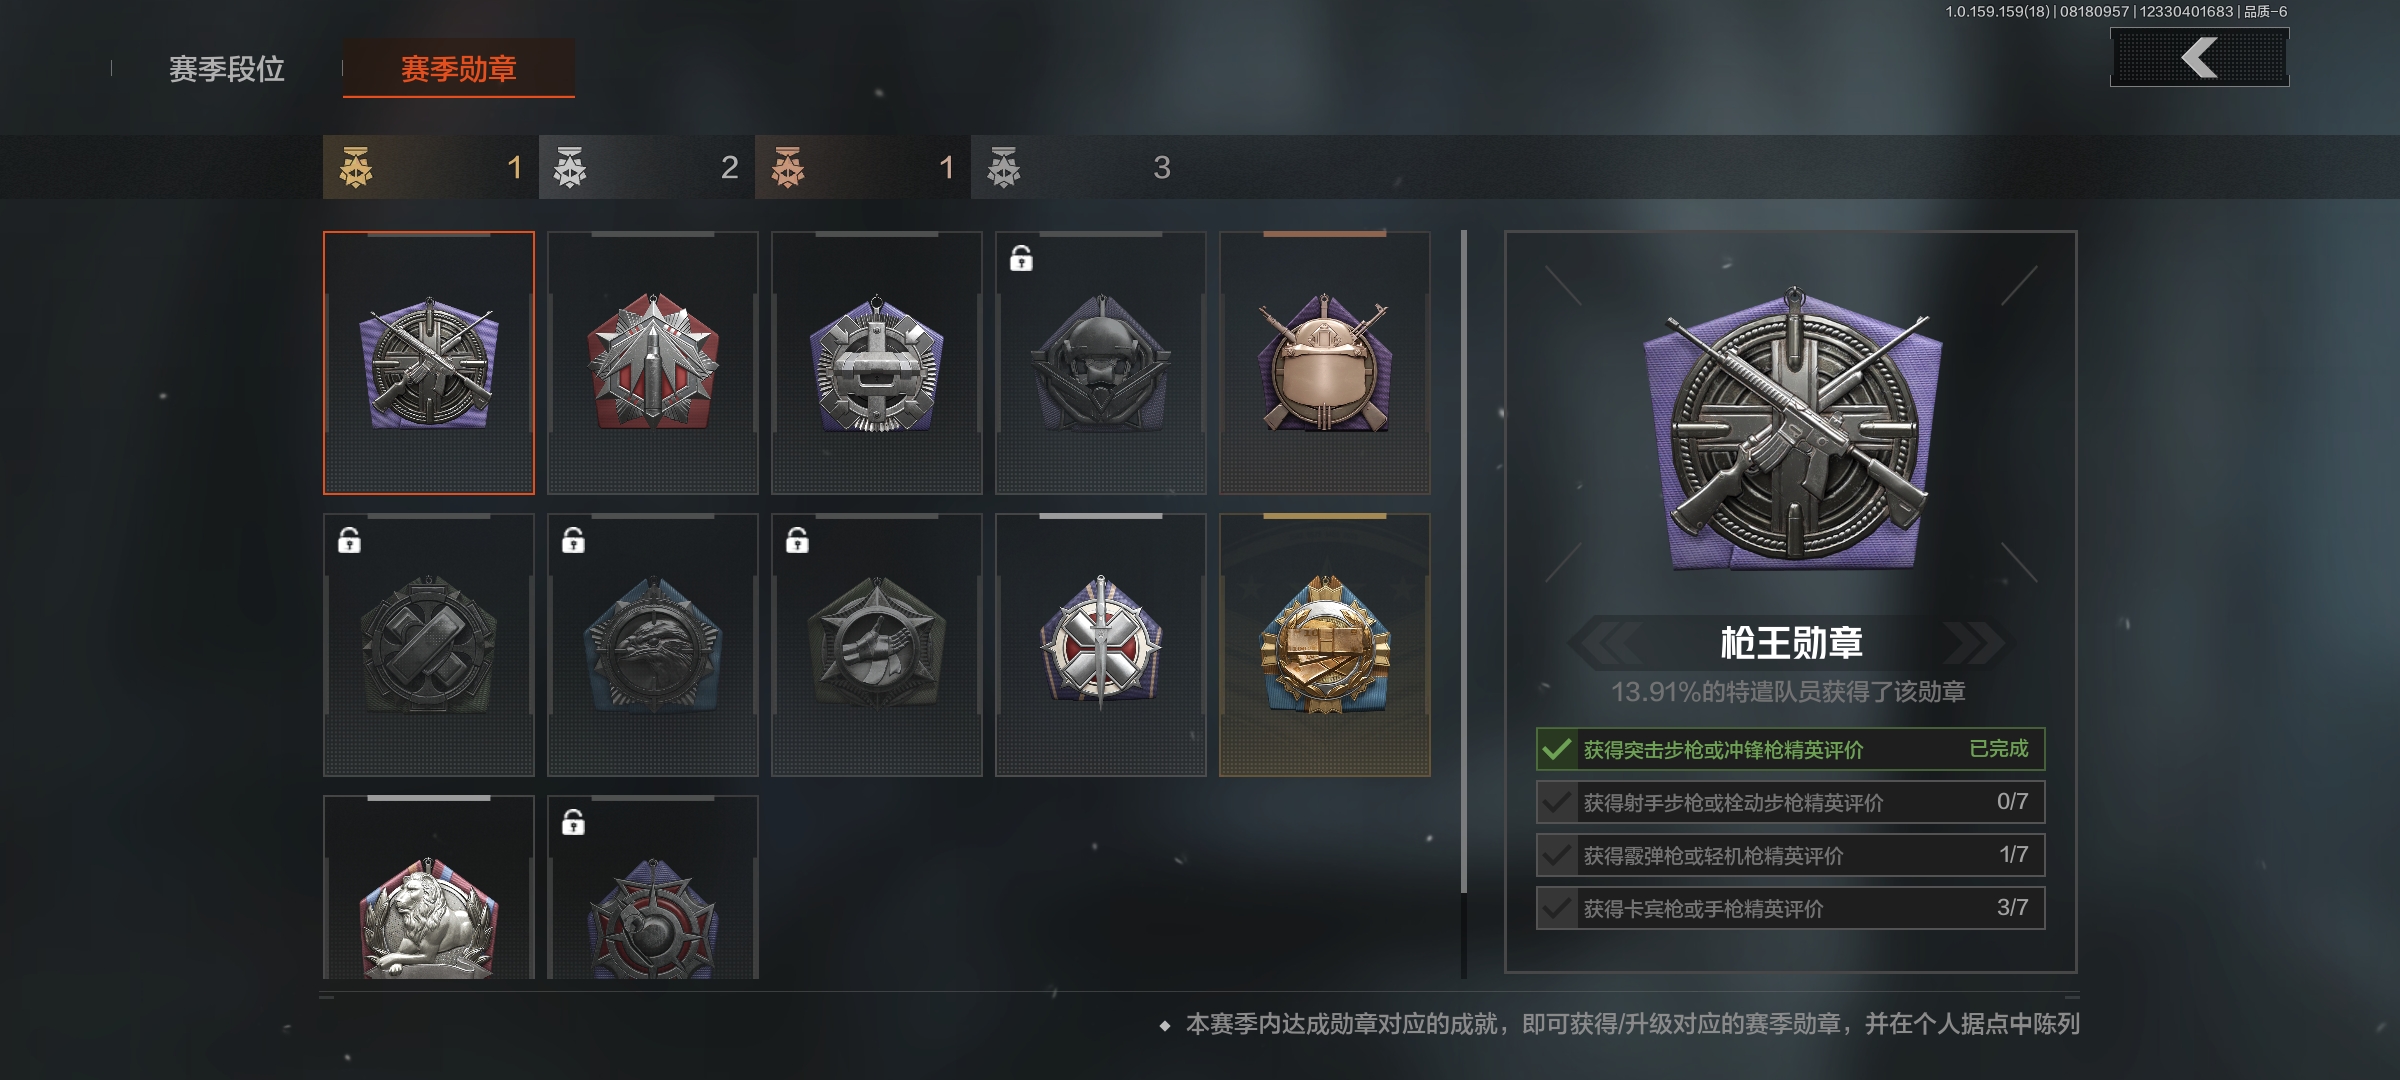Screen dimensions: 2400x1080
Task: Open the locked eagle medal
Action: point(653,645)
